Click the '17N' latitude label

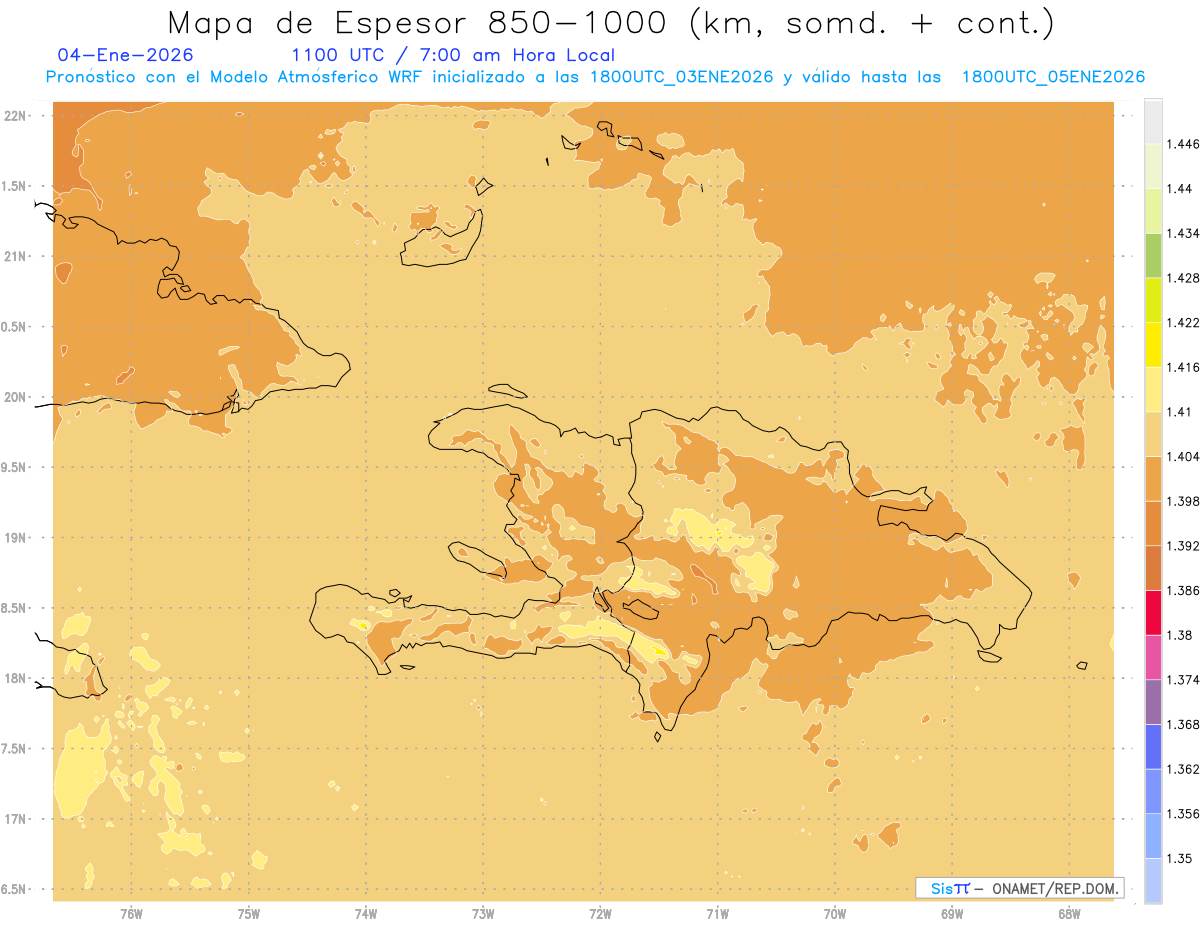pos(17,819)
